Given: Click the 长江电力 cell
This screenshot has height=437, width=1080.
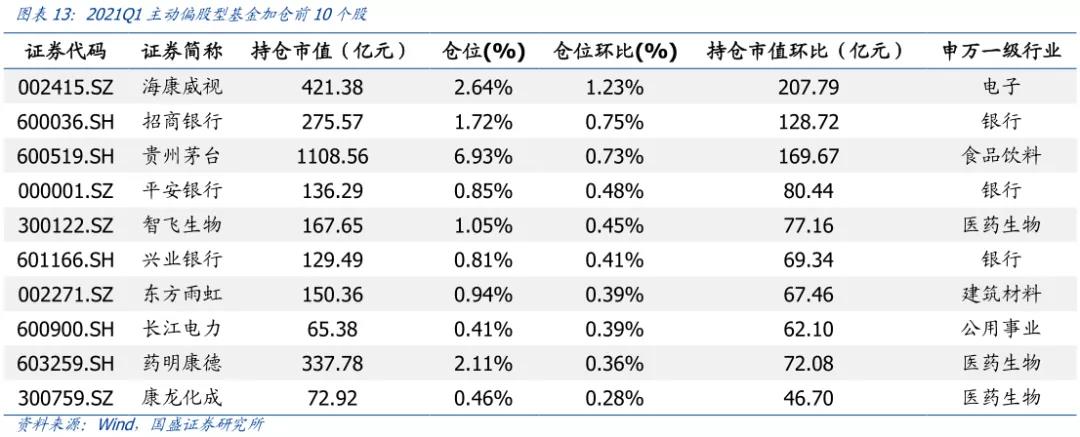Looking at the screenshot, I should (x=182, y=328).
